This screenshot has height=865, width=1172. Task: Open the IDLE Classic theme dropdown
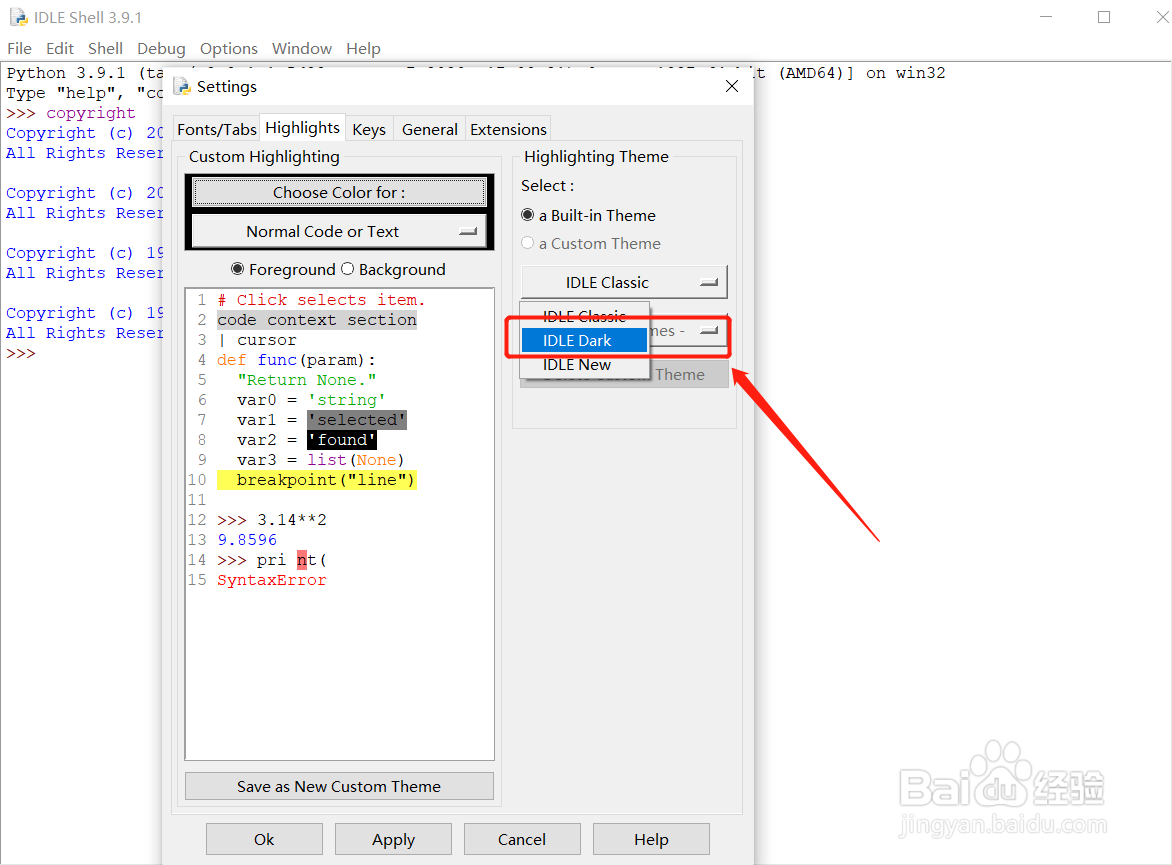(x=623, y=283)
